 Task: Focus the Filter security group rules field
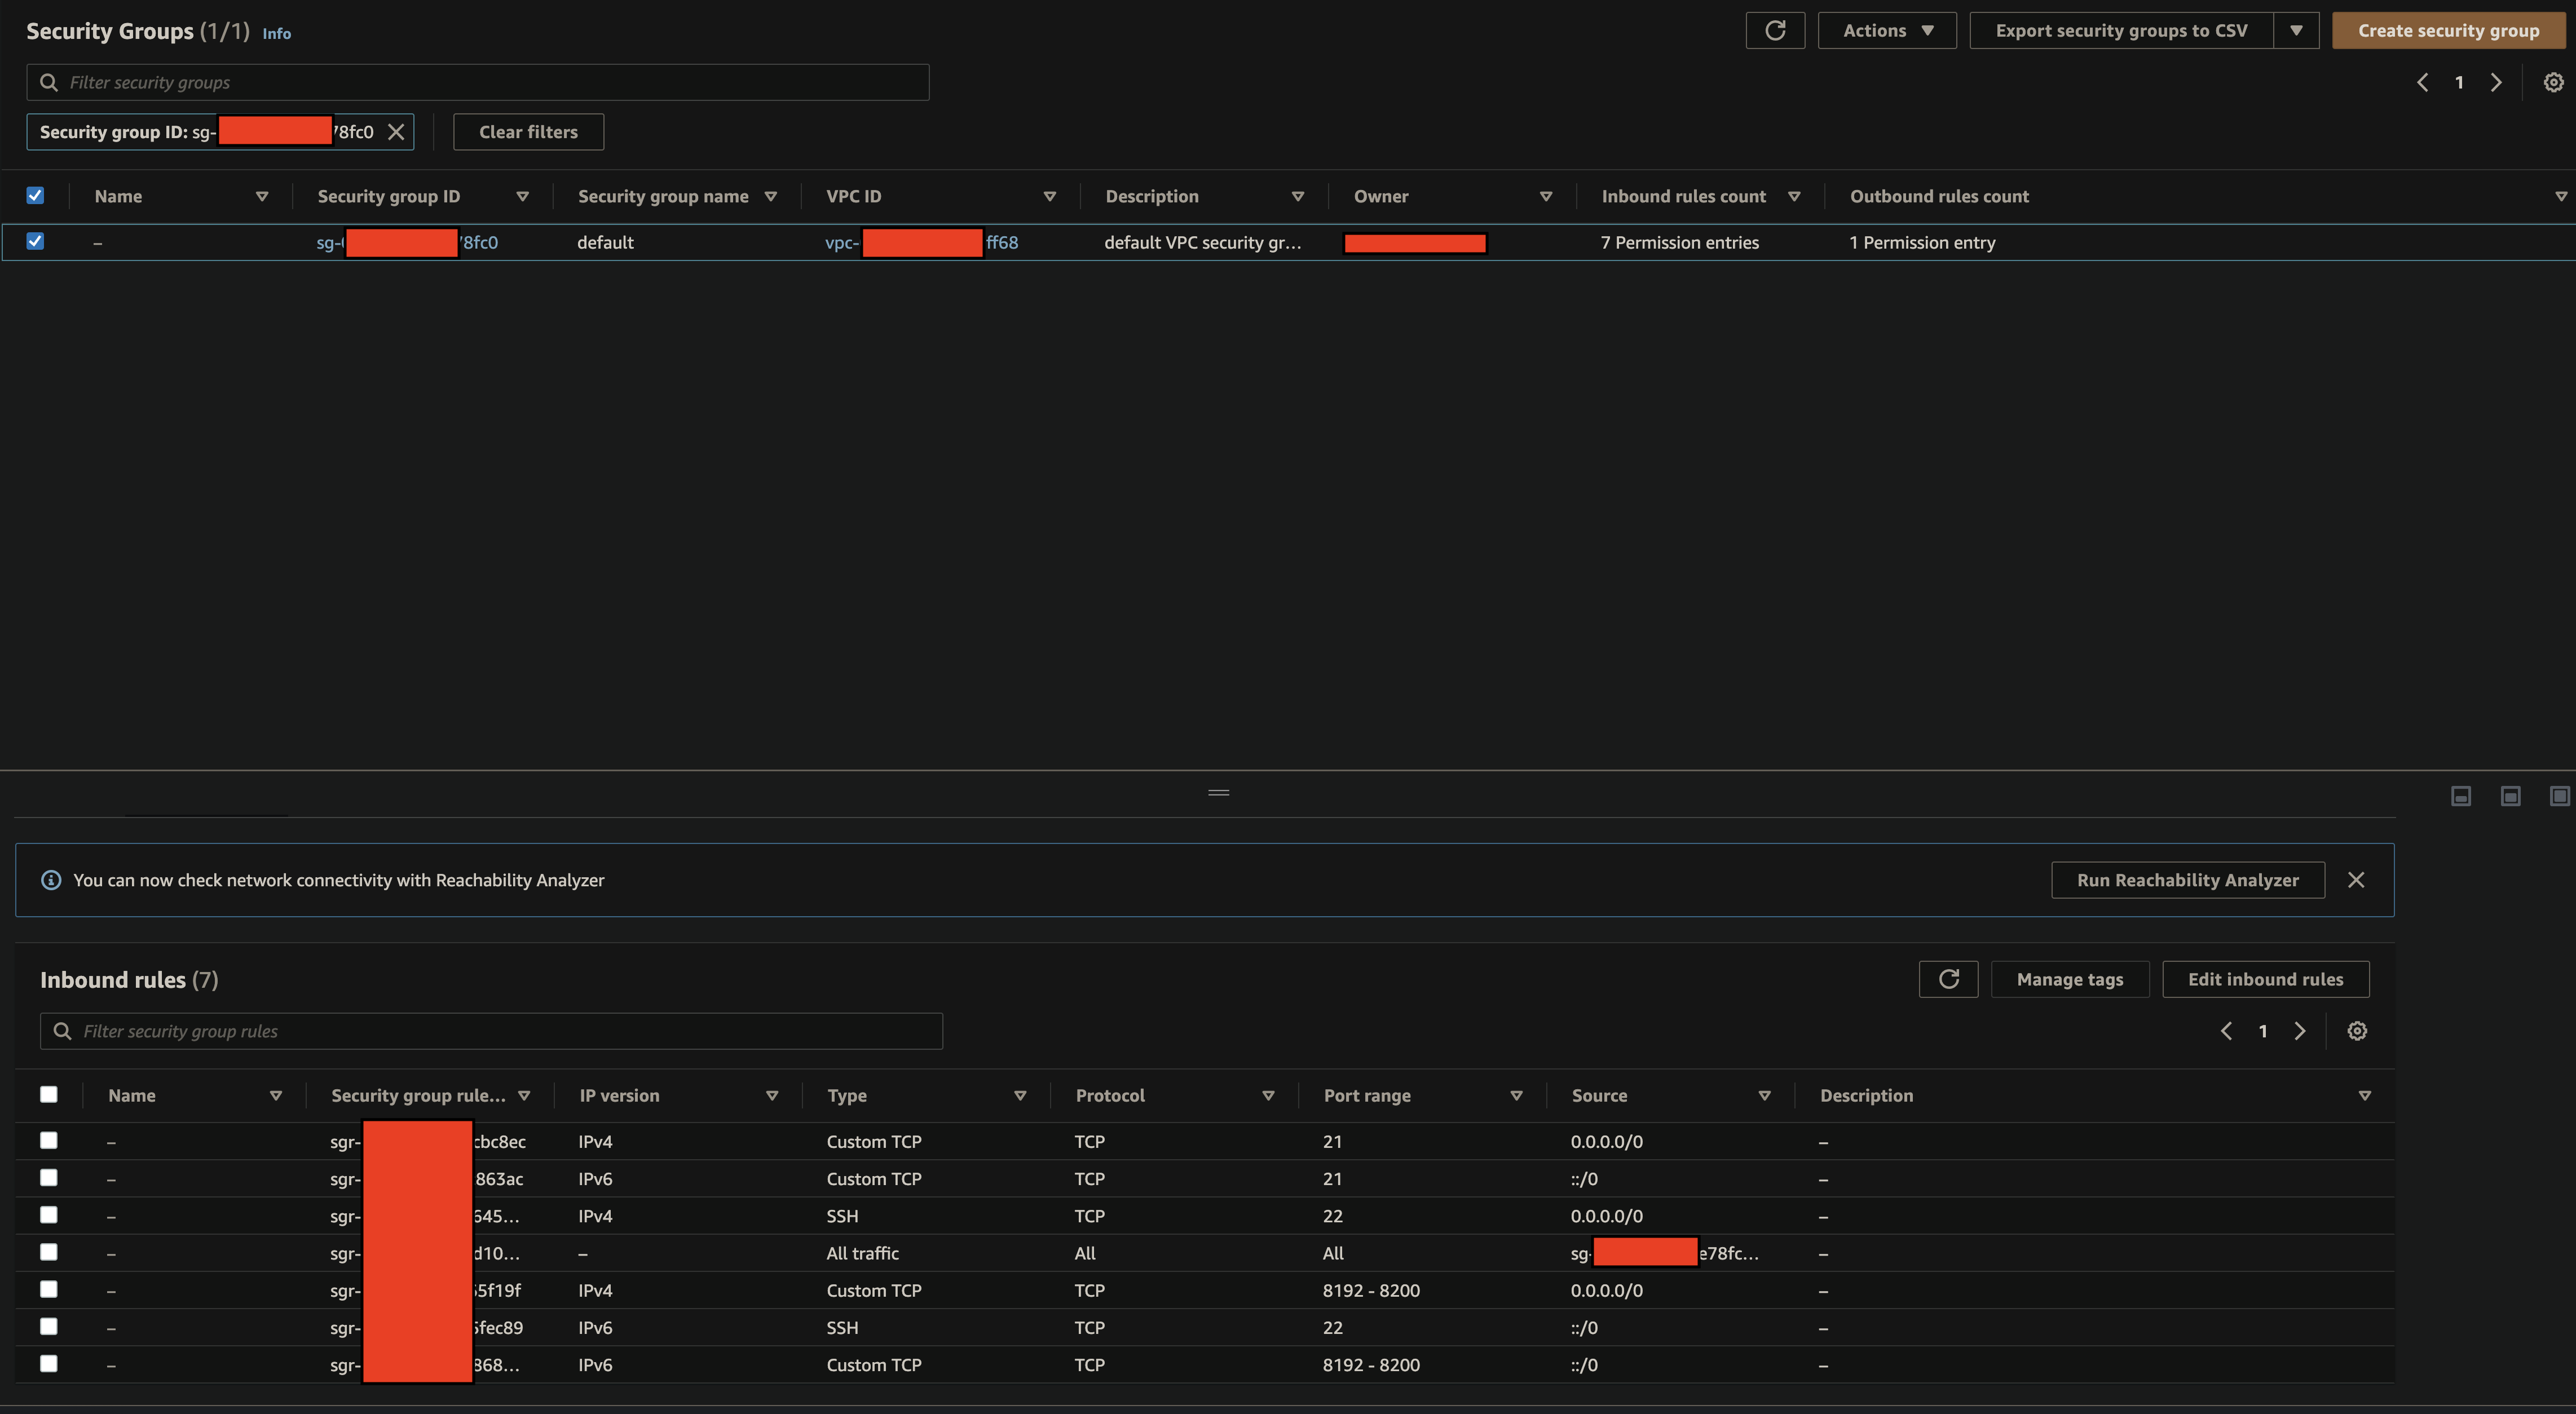point(491,1031)
